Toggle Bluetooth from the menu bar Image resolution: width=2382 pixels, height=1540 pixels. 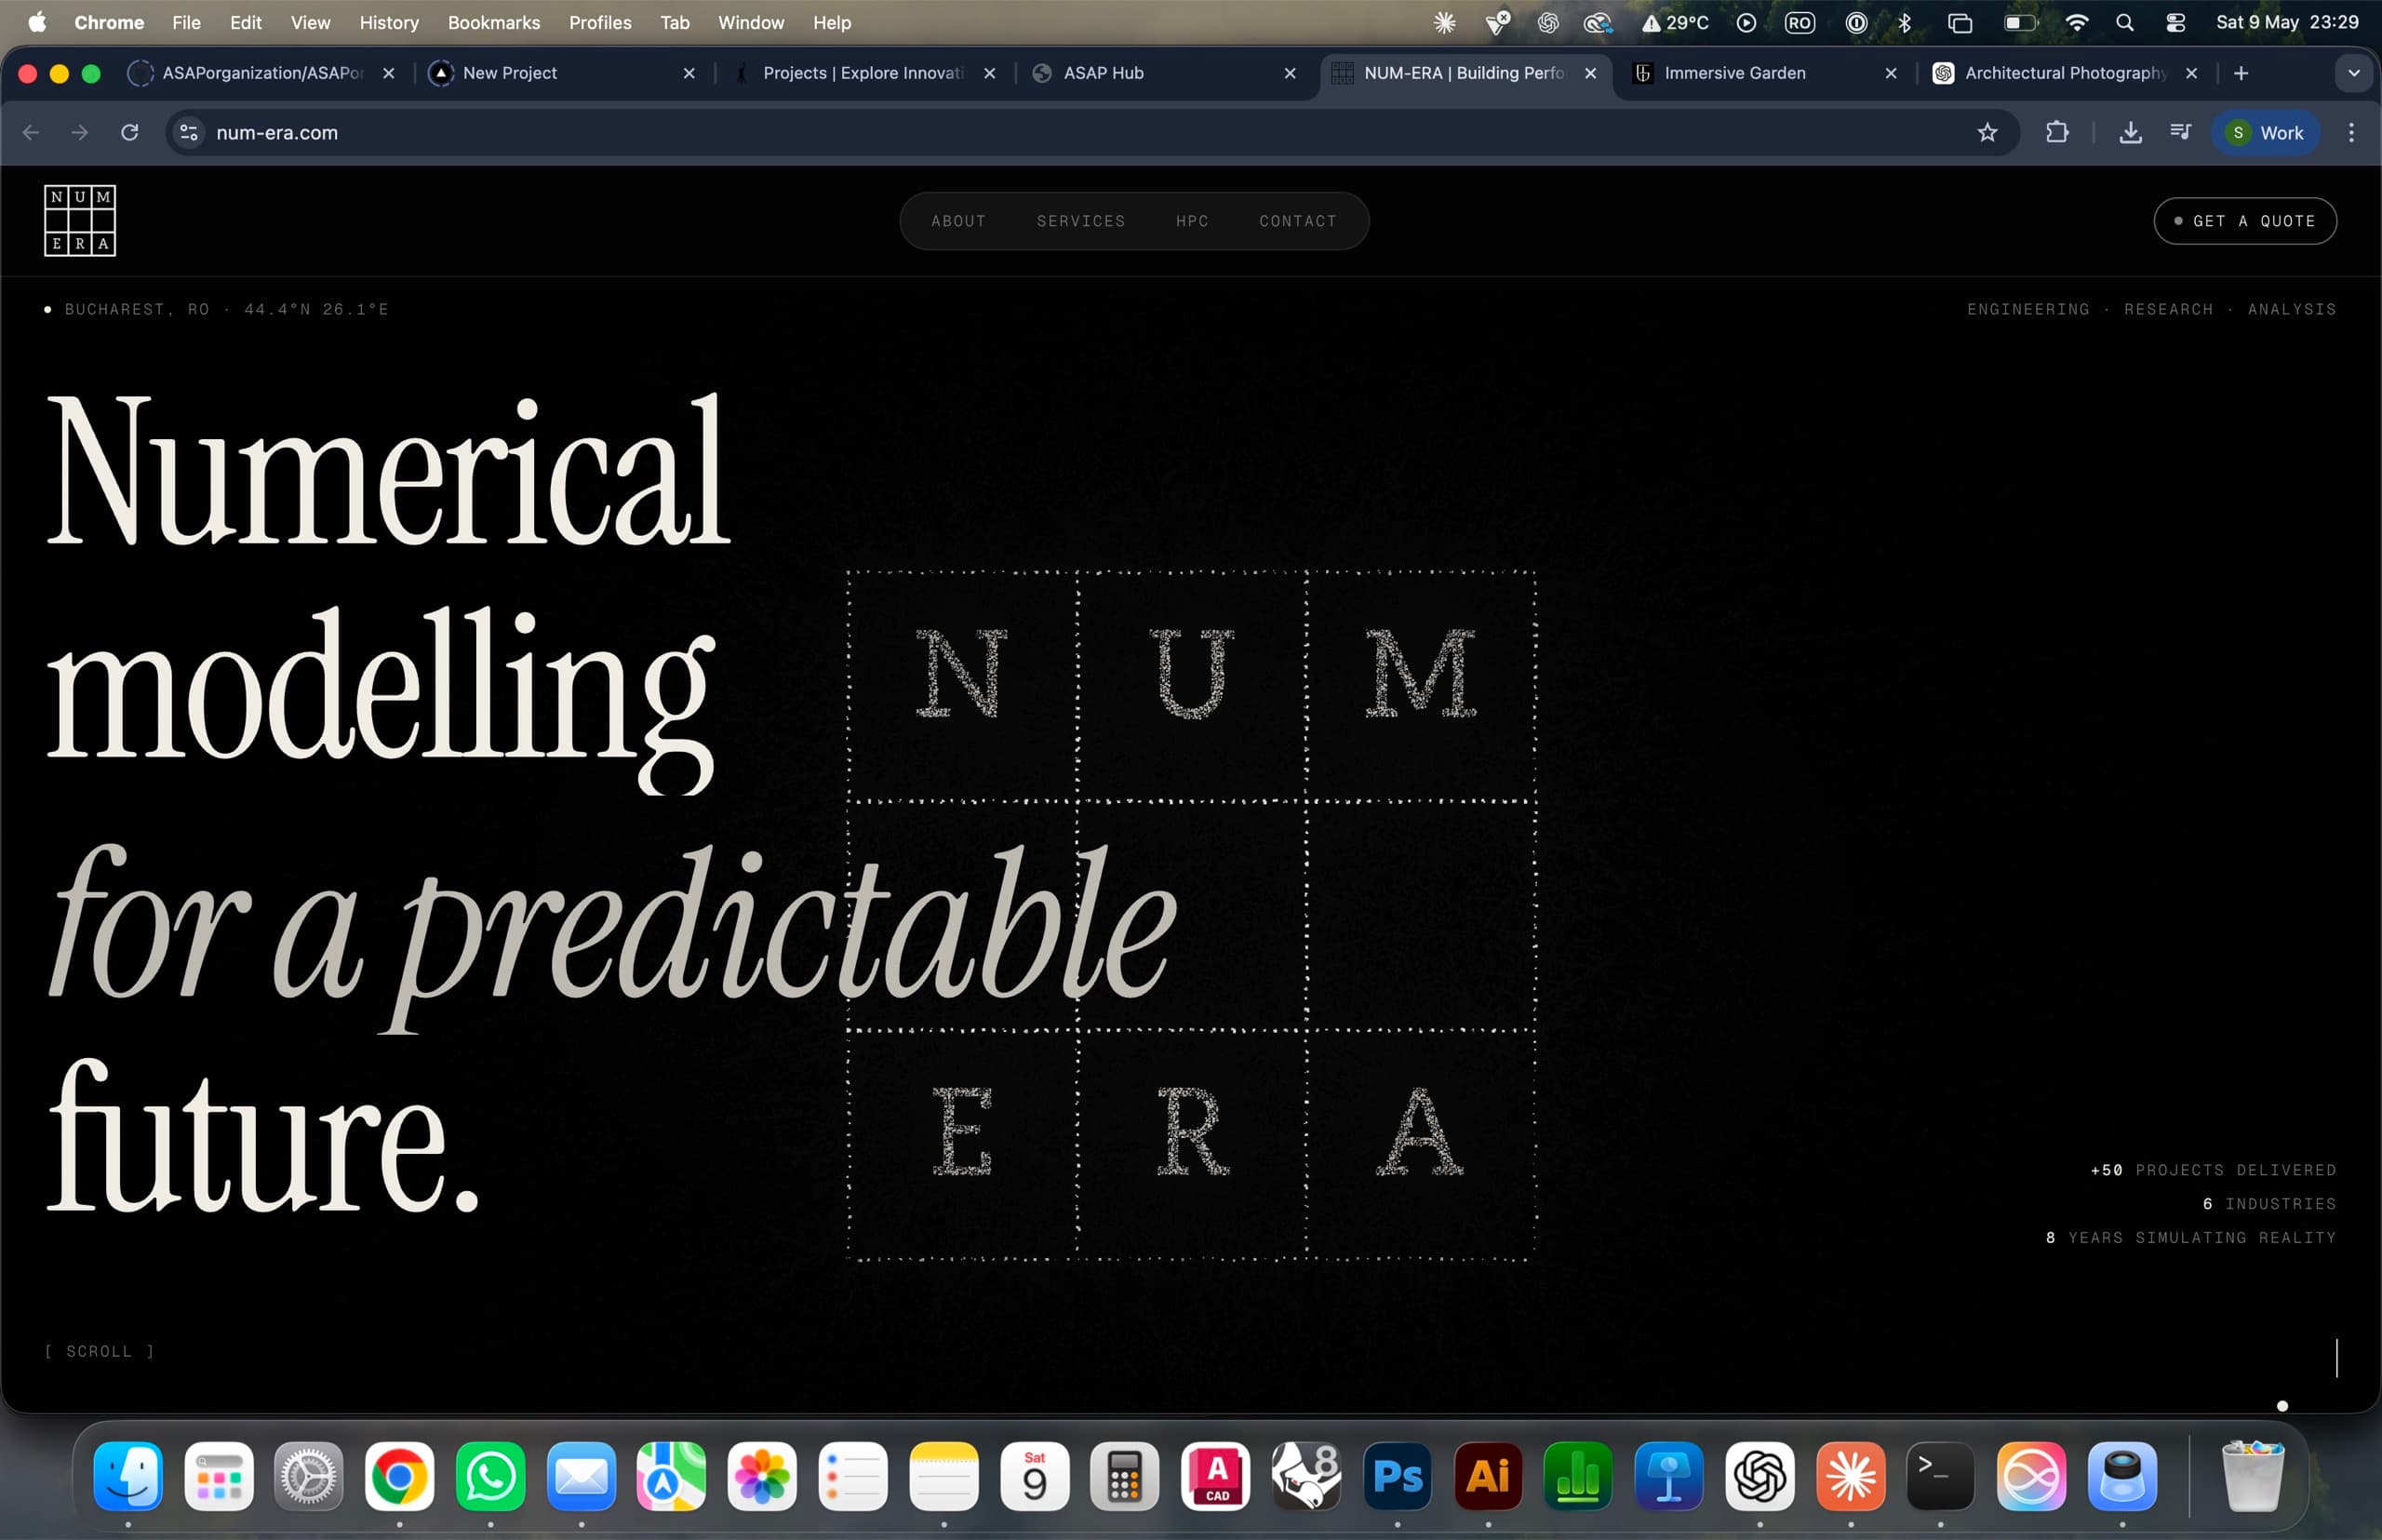[x=1905, y=22]
